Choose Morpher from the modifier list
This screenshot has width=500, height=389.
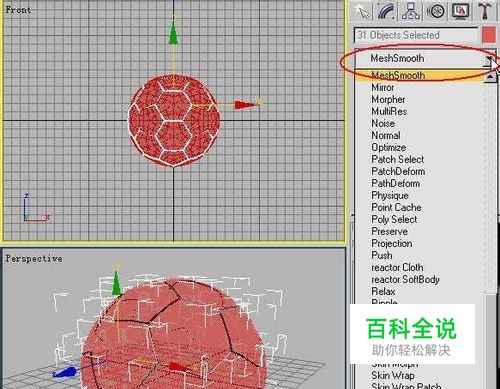click(388, 99)
